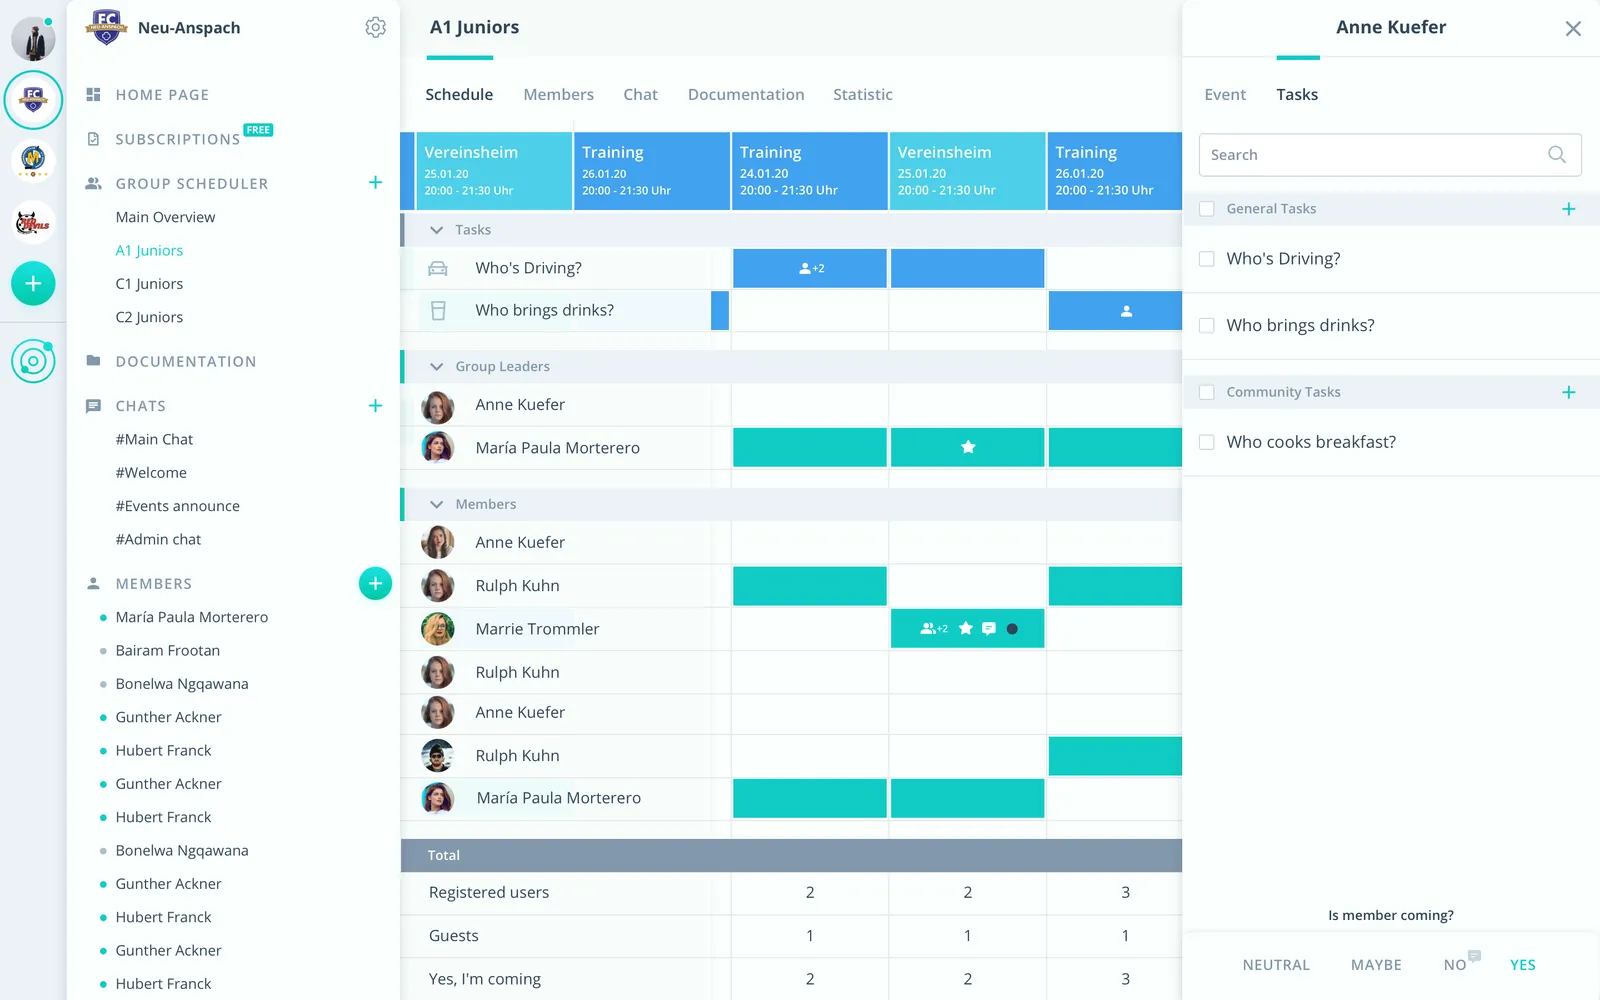Image resolution: width=1600 pixels, height=1000 pixels.
Task: Collapse the Tasks section chevron
Action: click(437, 230)
